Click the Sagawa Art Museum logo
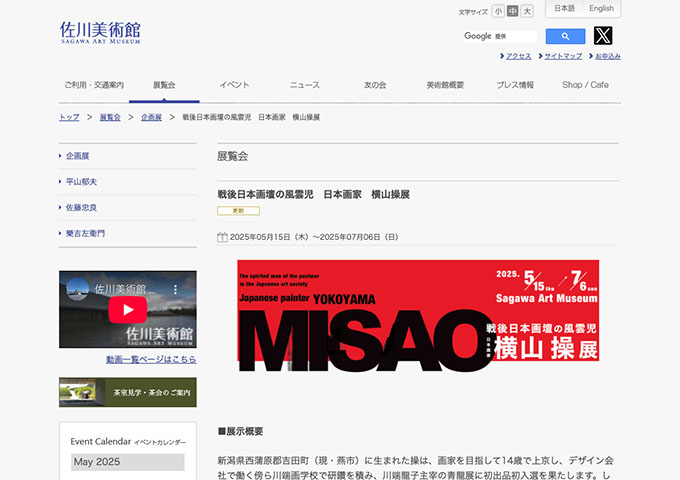The image size is (680, 480). (100, 32)
